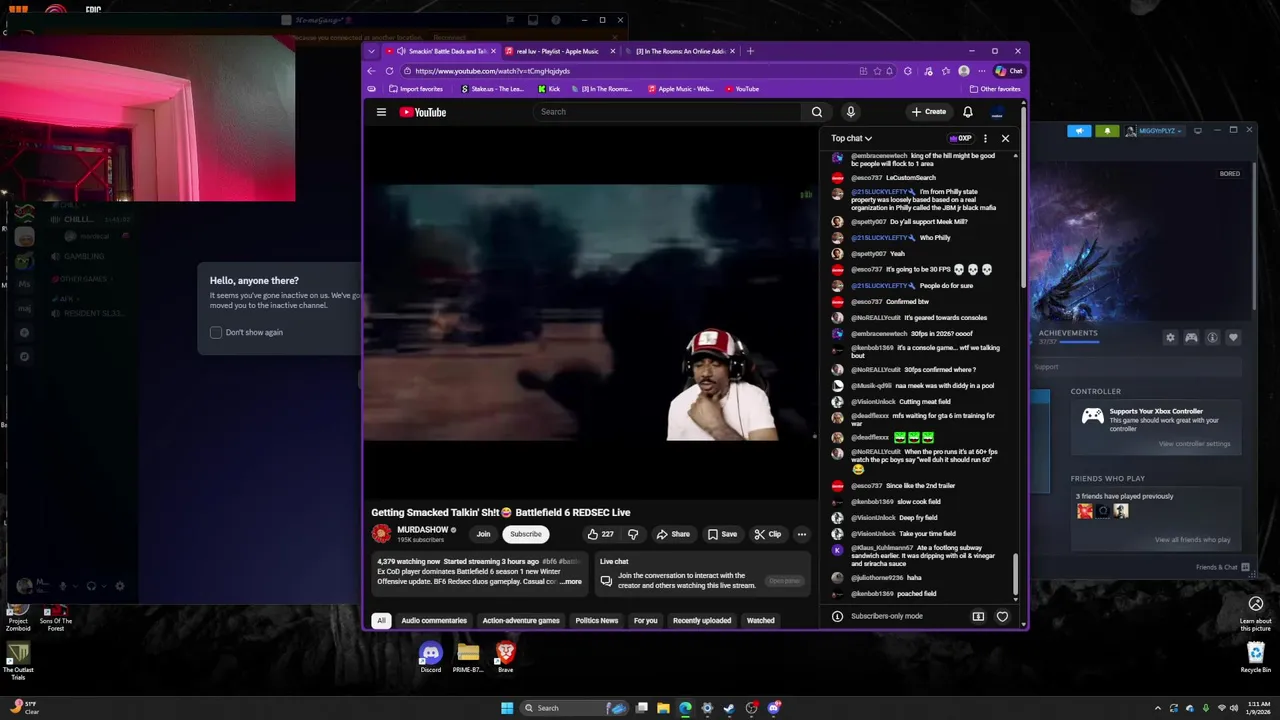Open MURDASHOW channel avatar
The width and height of the screenshot is (1280, 720).
(x=381, y=534)
